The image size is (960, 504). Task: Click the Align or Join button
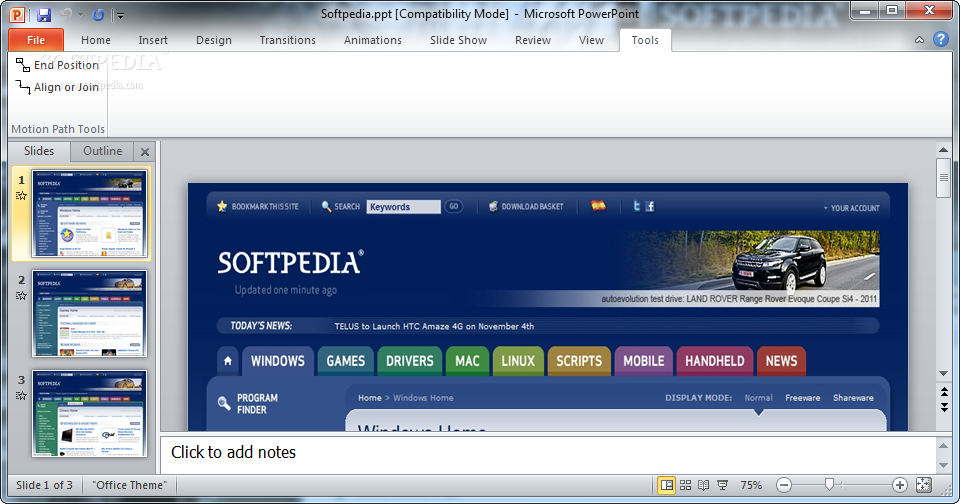(x=58, y=87)
